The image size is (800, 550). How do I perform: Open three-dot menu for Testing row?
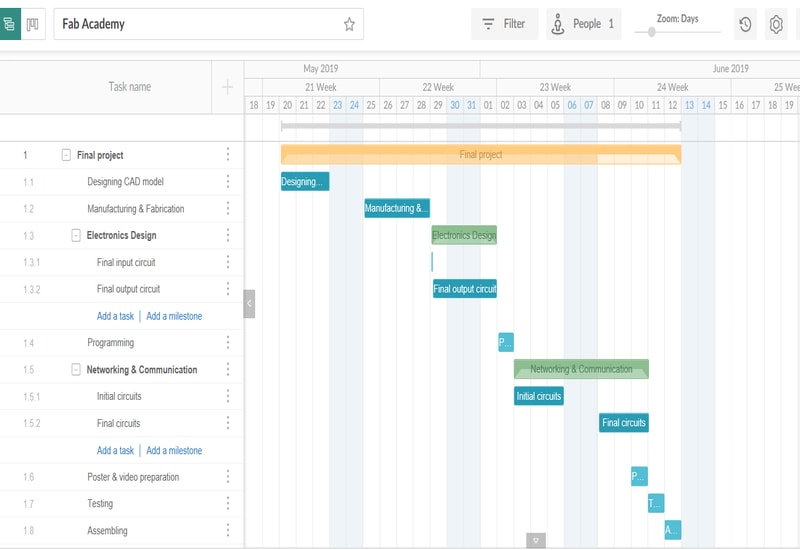[x=228, y=504]
